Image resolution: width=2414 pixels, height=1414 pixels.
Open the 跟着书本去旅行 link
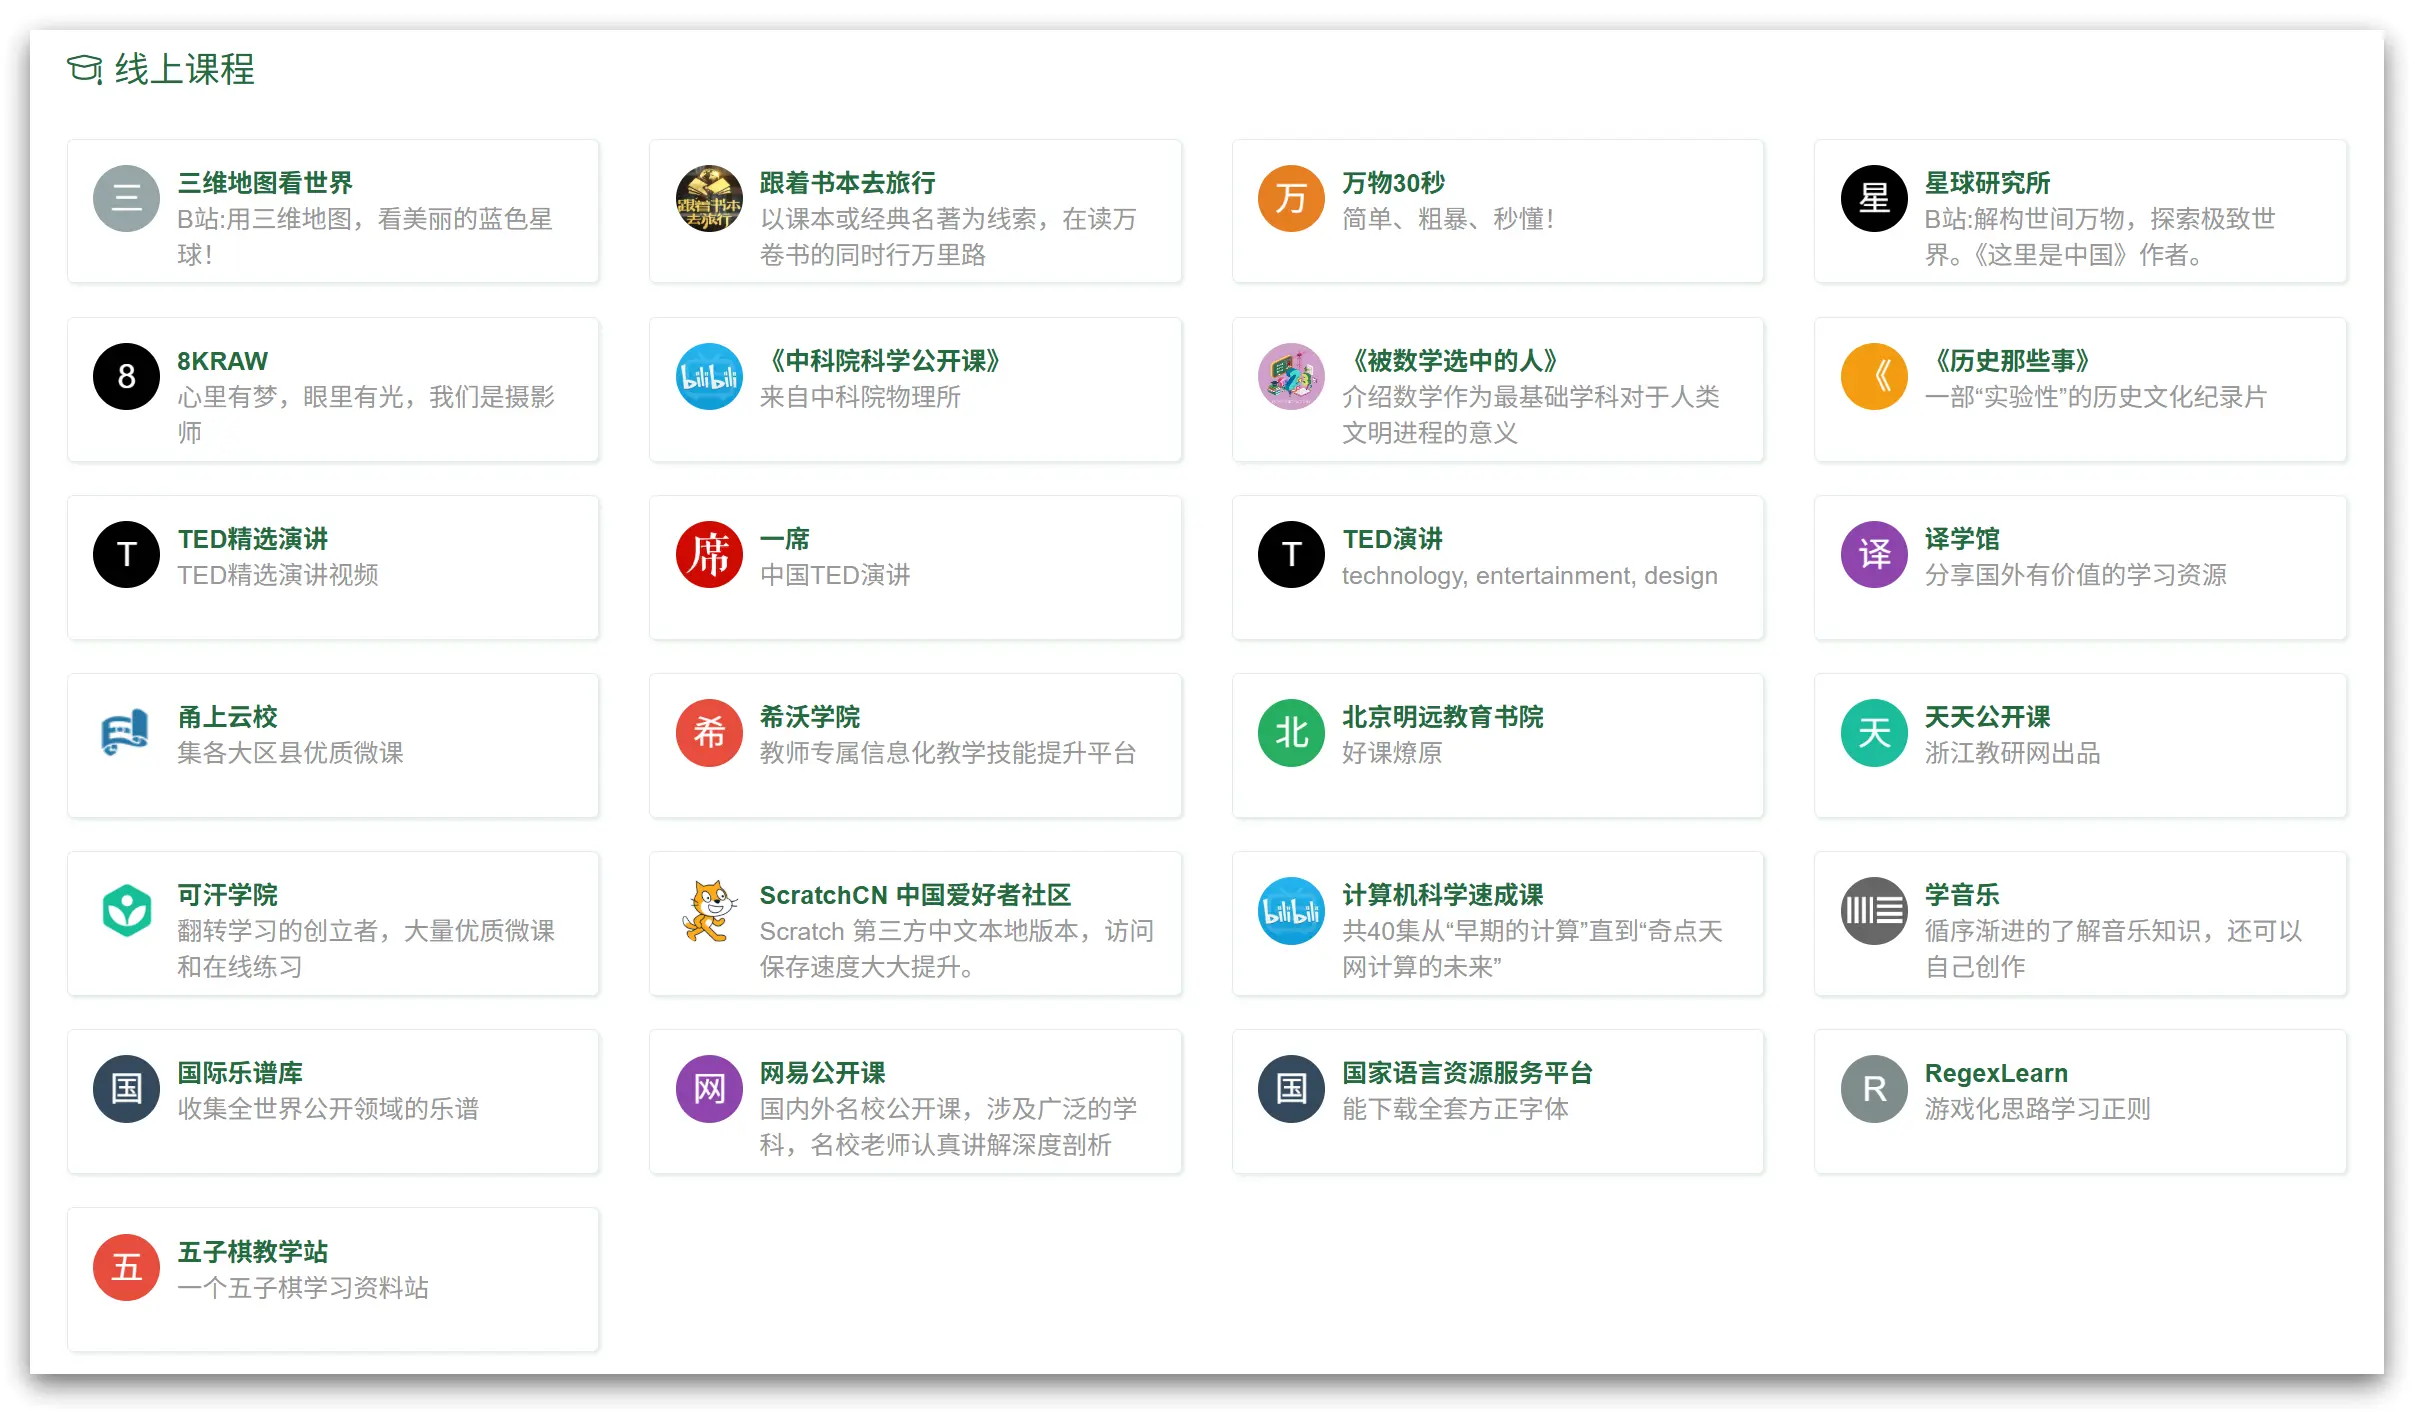tap(847, 183)
